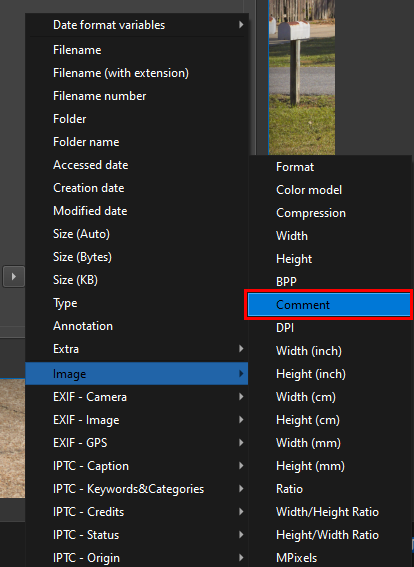Expand the Date format variables submenu

[x=137, y=25]
